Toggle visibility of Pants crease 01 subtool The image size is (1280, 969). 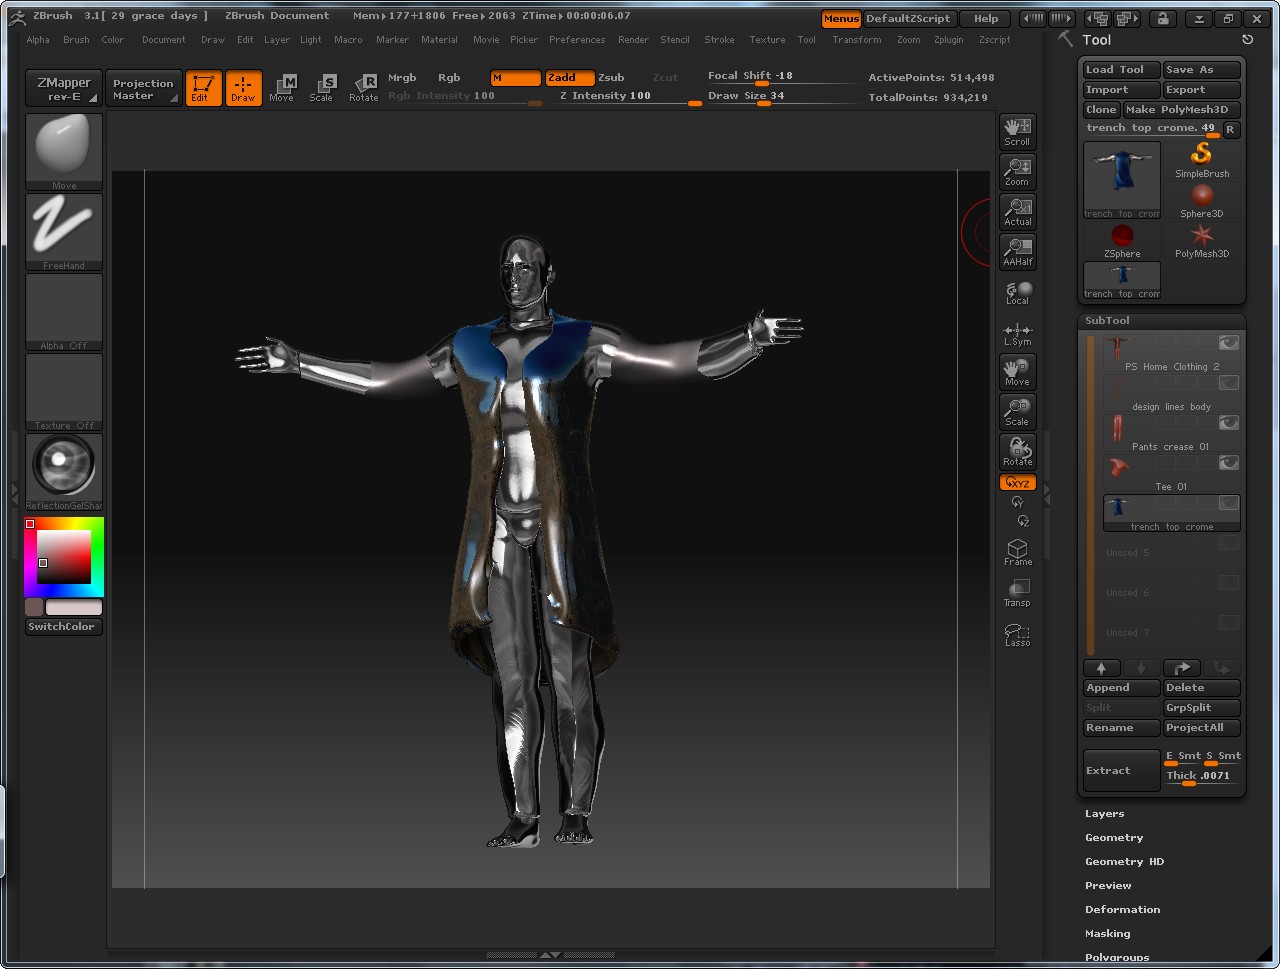pyautogui.click(x=1228, y=423)
